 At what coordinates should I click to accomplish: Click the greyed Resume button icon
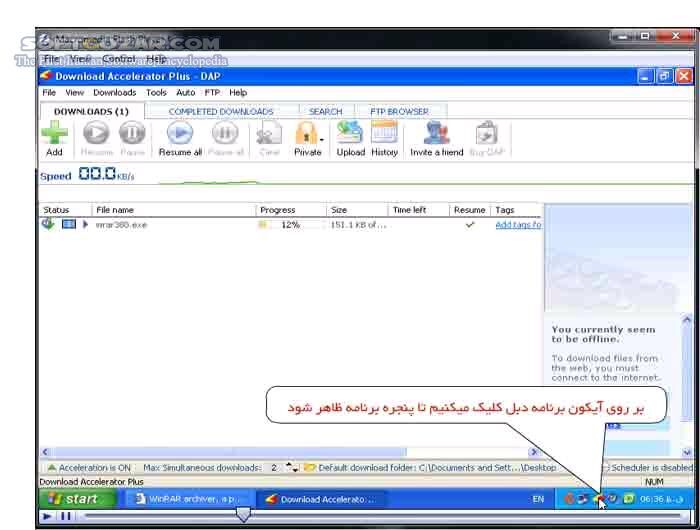96,133
